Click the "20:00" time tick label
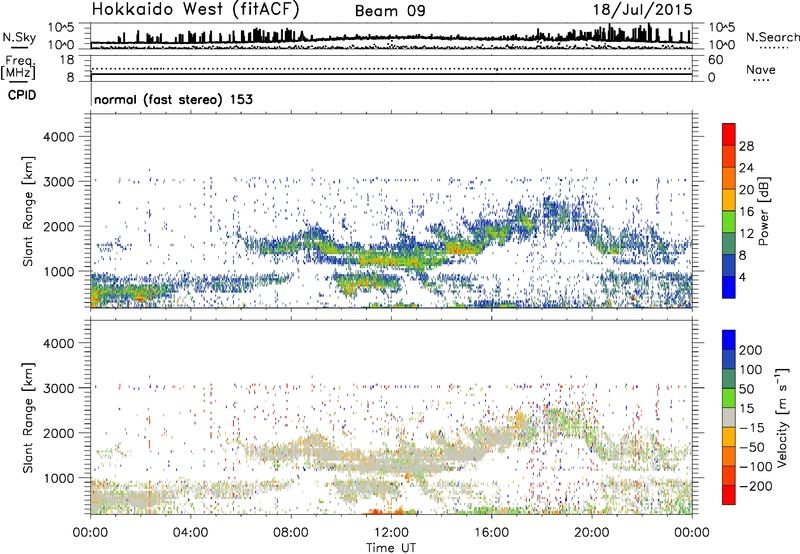Viewport: 800px width, 554px height. tap(591, 533)
